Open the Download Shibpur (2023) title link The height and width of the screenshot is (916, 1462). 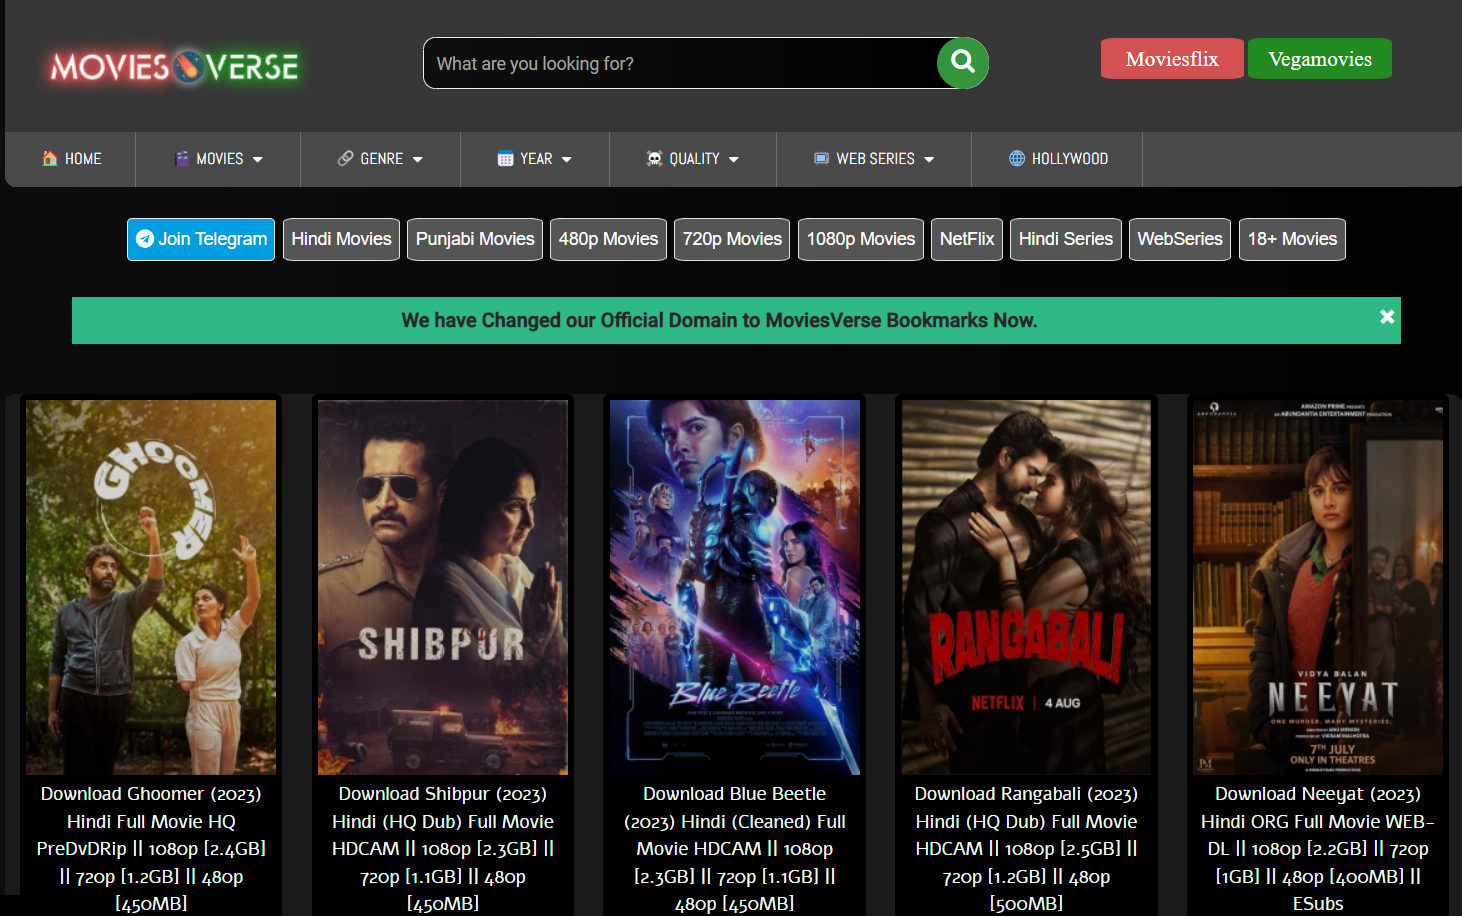tap(443, 848)
